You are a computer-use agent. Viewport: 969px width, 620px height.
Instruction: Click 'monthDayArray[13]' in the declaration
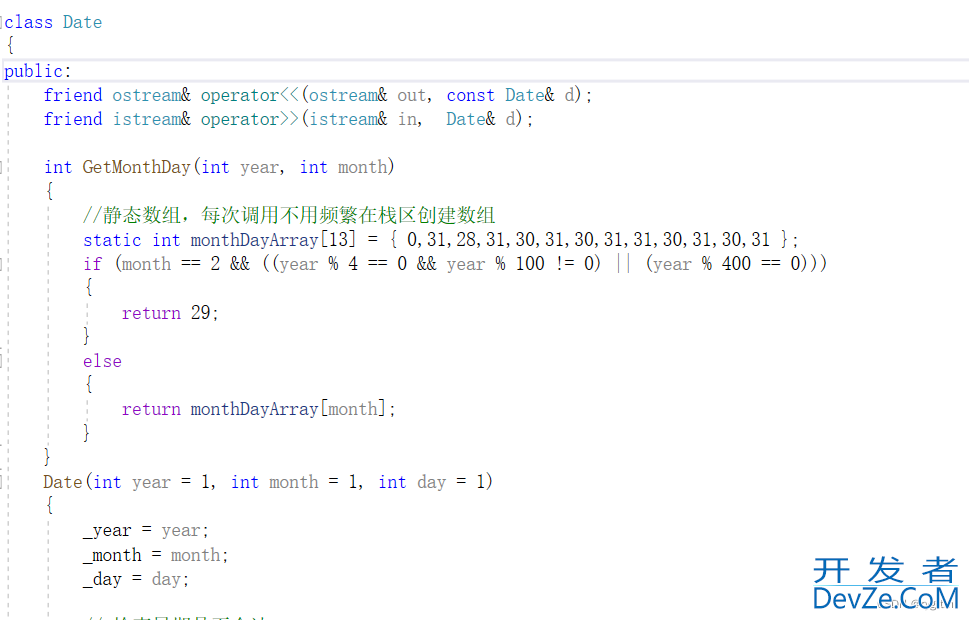[x=273, y=239]
